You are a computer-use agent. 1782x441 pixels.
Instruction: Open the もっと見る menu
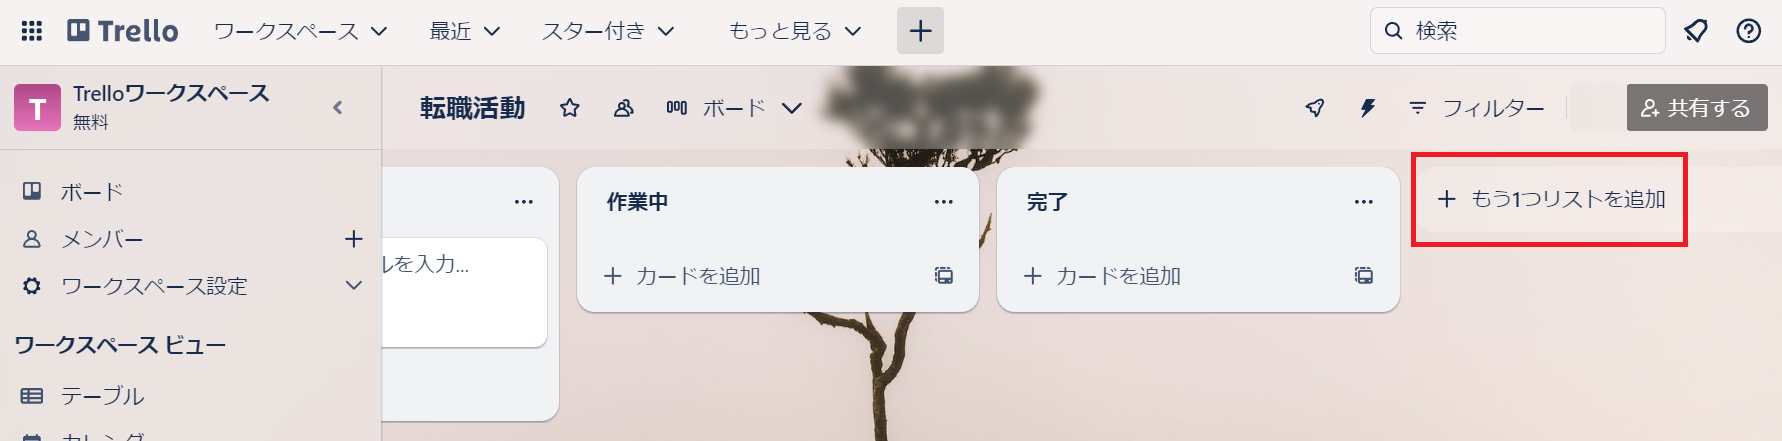pyautogui.click(x=795, y=31)
